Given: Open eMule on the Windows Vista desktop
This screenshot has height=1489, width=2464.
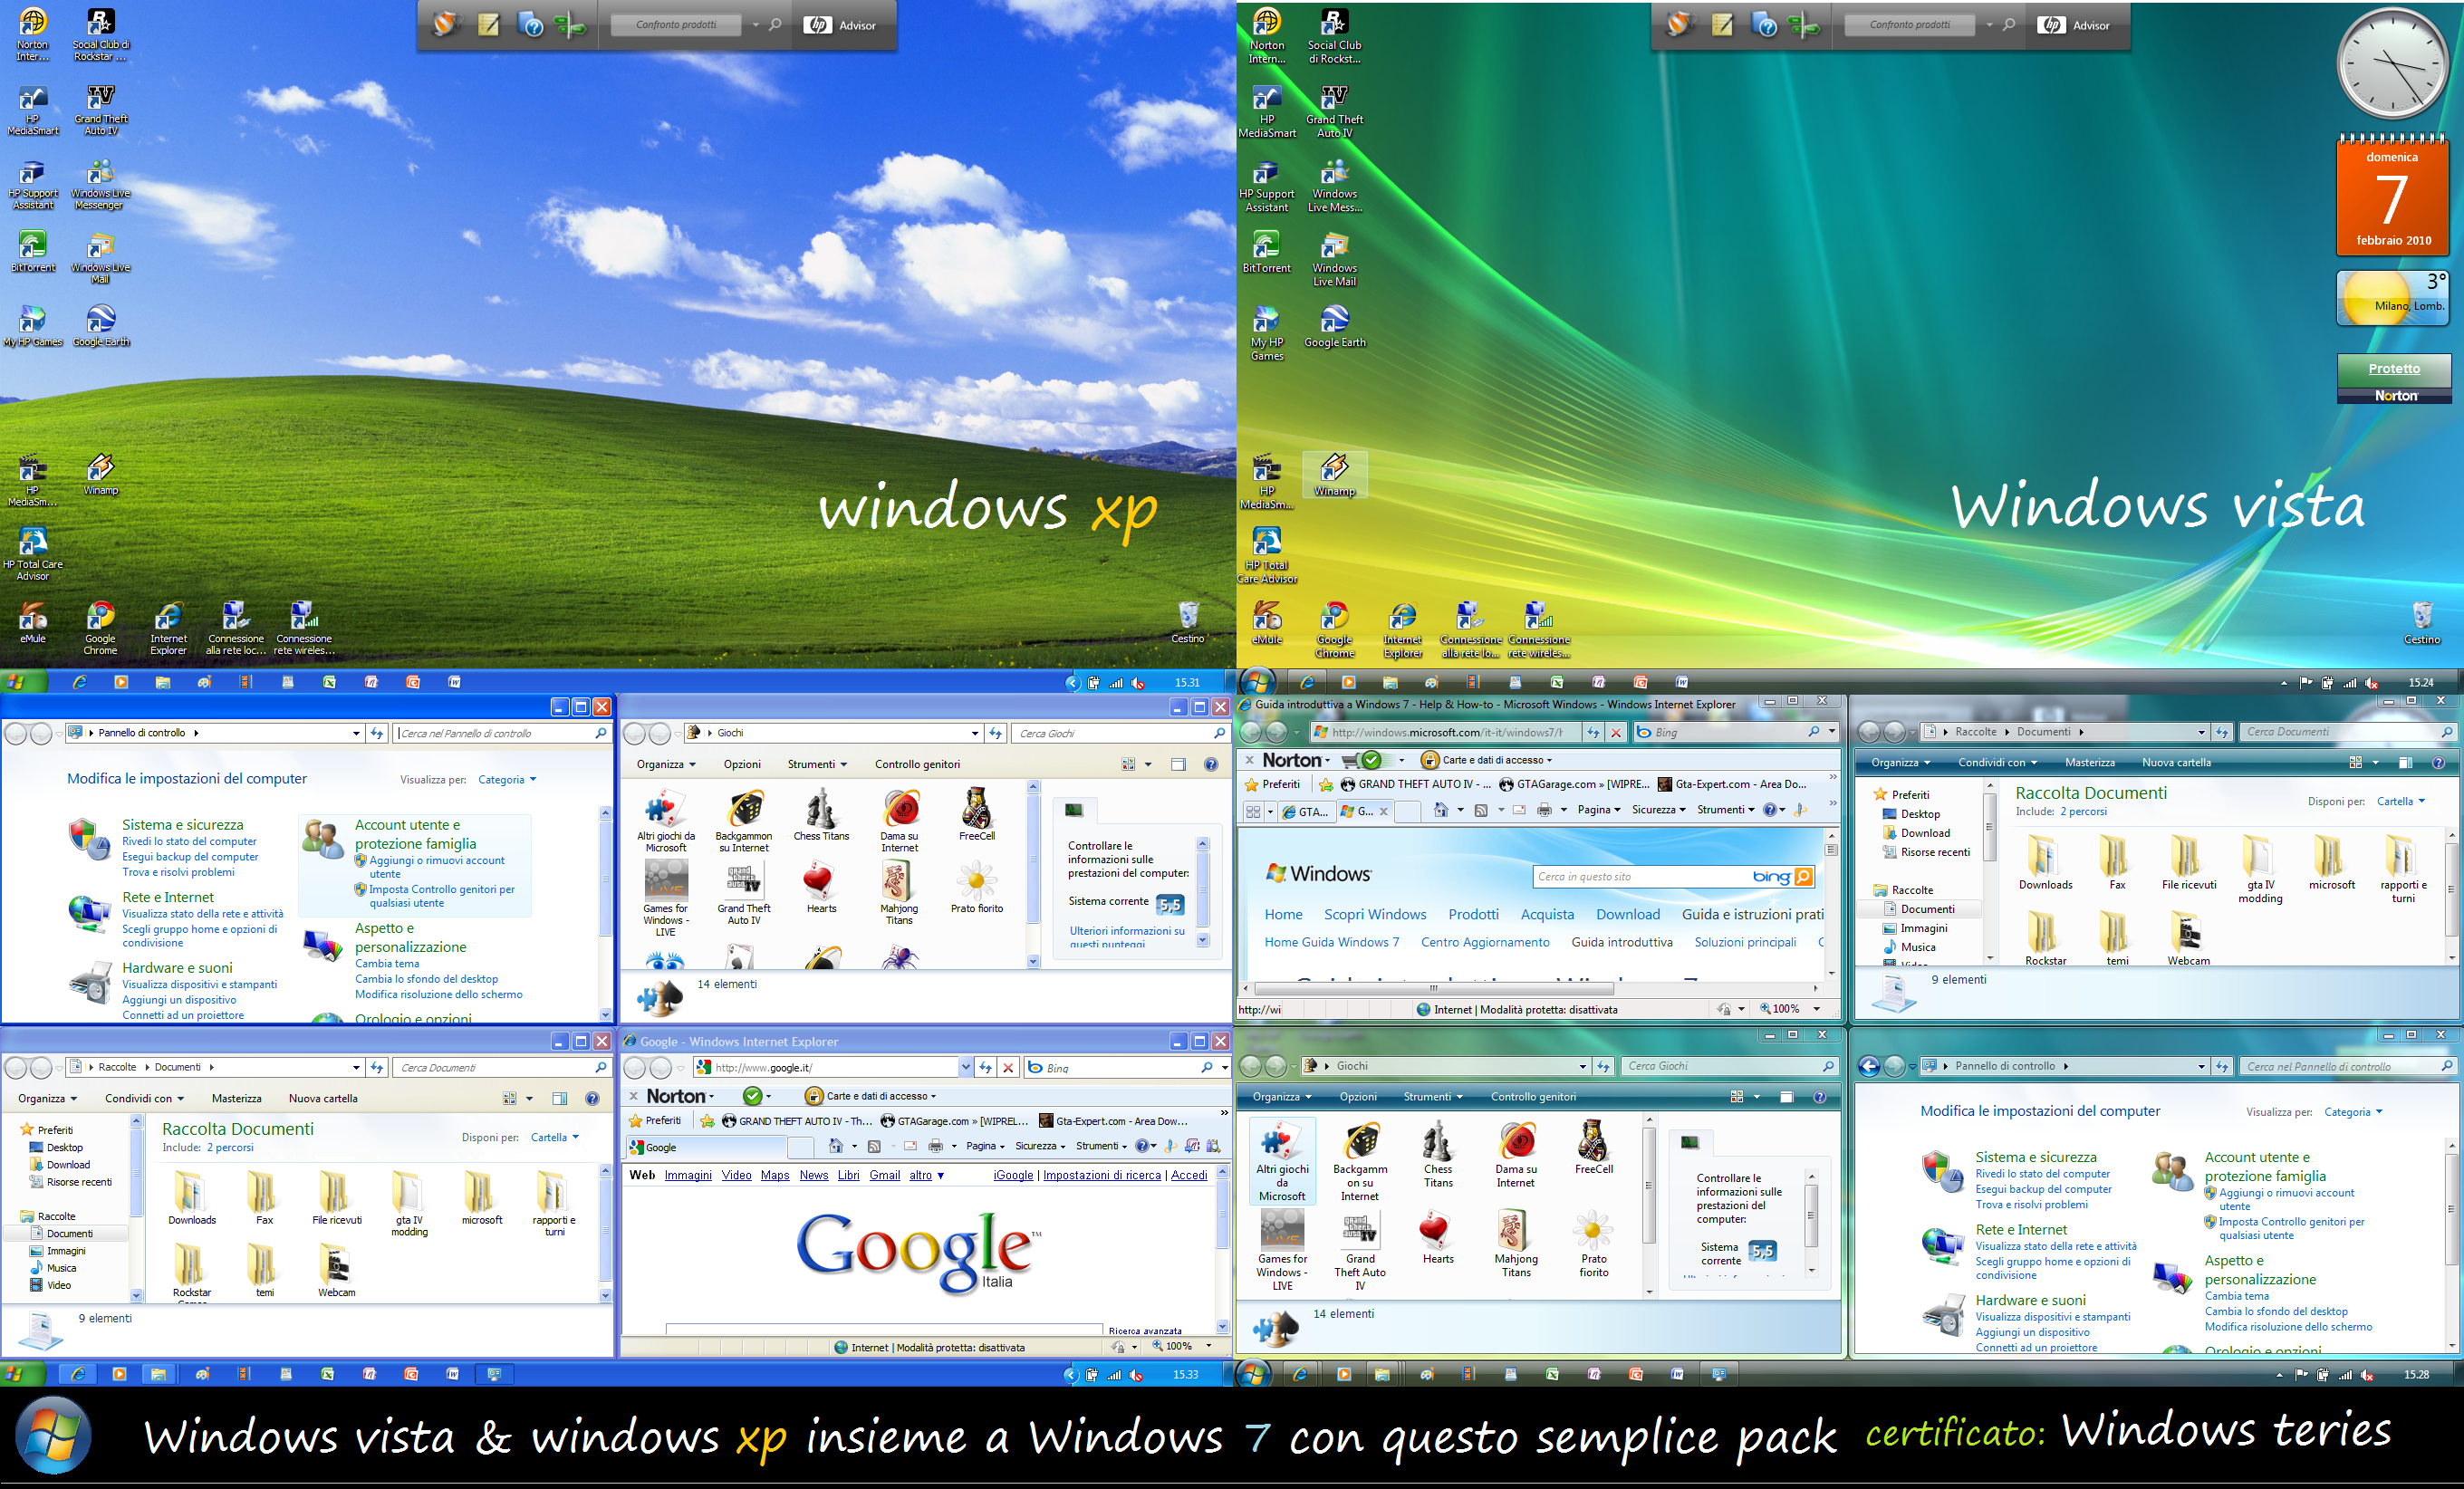Looking at the screenshot, I should 1267,623.
